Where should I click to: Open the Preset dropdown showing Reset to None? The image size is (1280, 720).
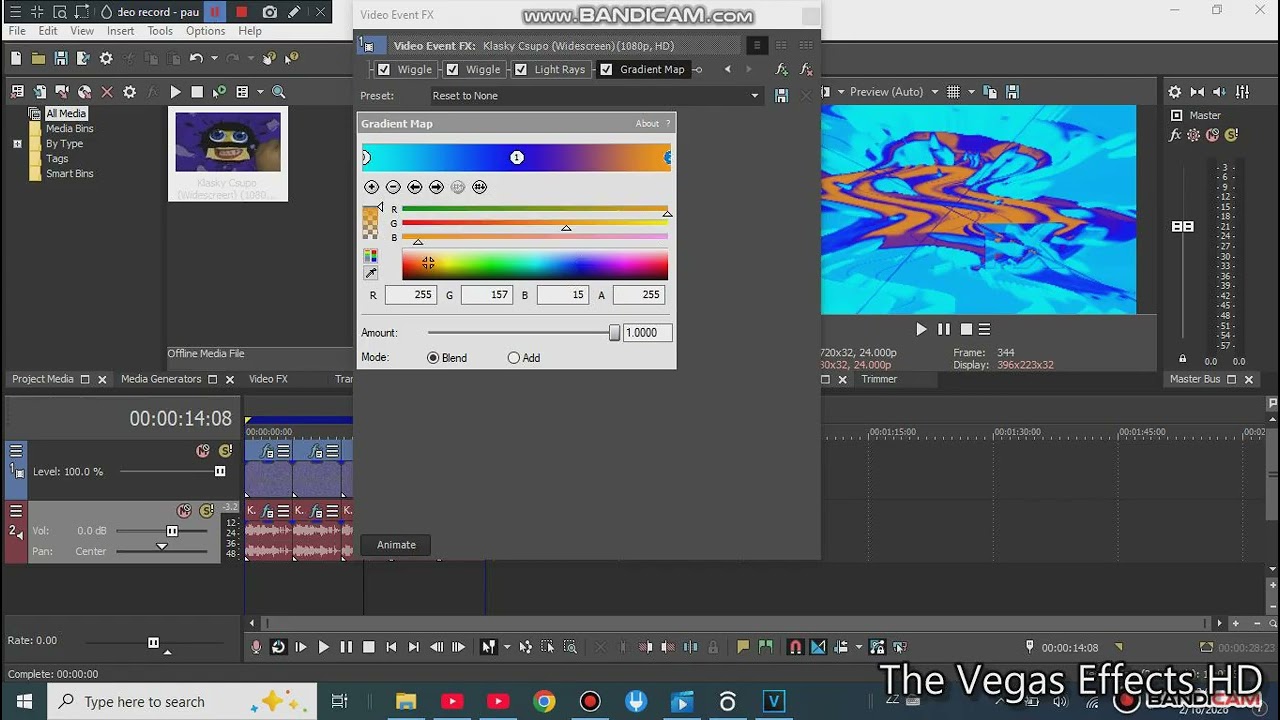coord(596,96)
